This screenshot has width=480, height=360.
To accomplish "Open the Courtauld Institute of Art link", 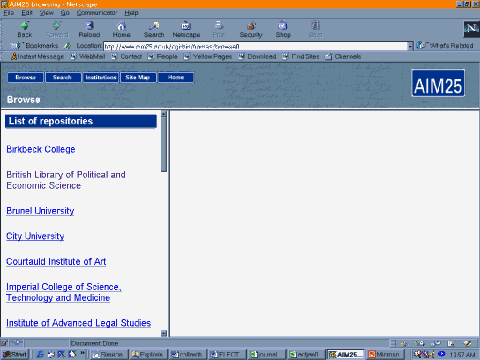I will (56, 262).
